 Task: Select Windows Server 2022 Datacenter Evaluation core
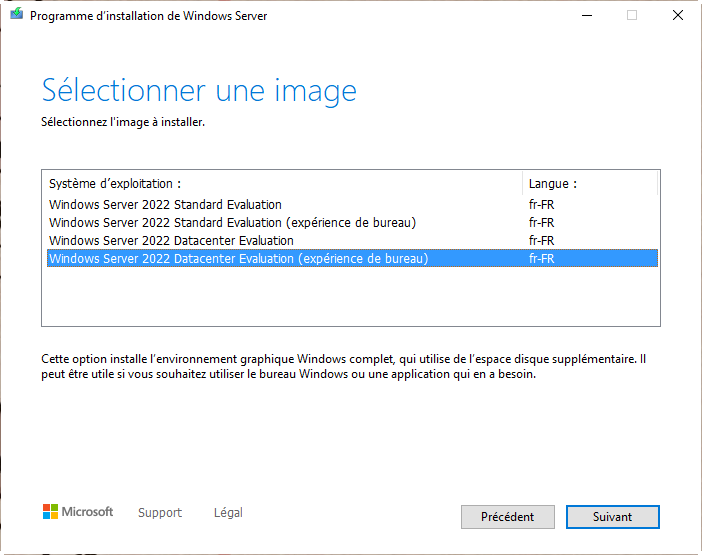(171, 240)
